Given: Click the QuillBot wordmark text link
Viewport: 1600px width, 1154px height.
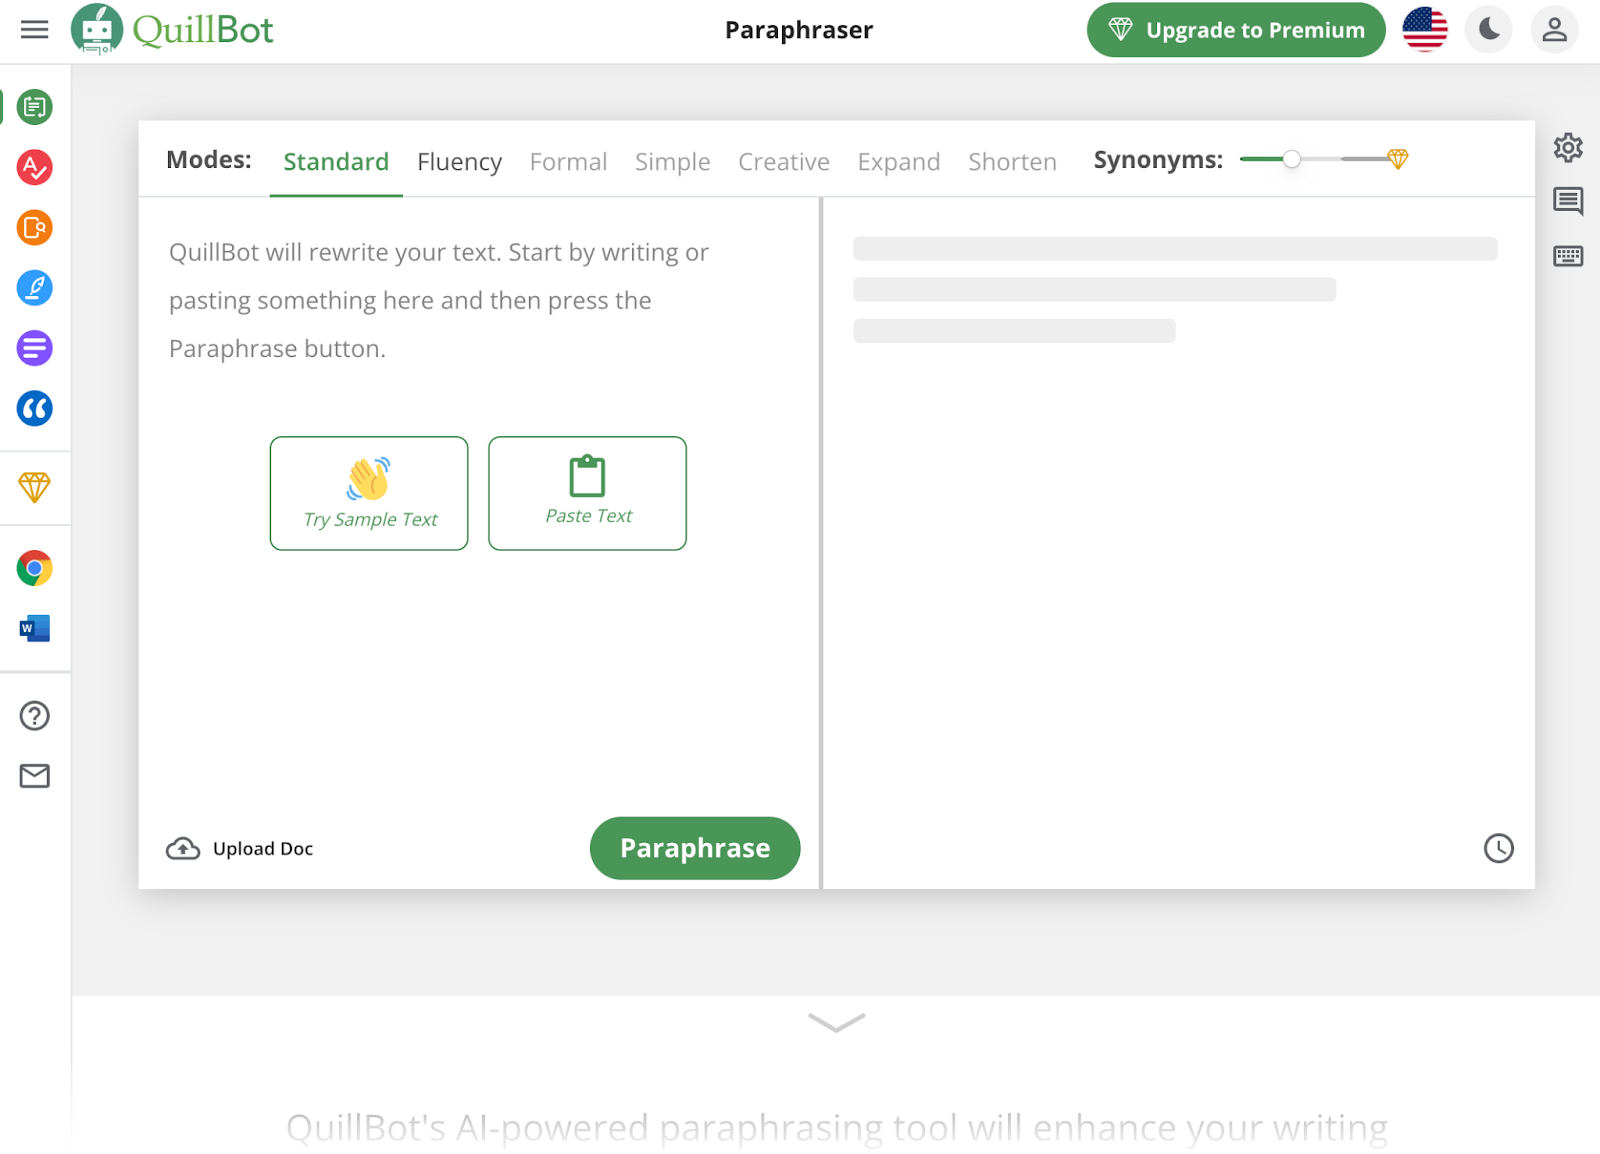Looking at the screenshot, I should tap(203, 30).
